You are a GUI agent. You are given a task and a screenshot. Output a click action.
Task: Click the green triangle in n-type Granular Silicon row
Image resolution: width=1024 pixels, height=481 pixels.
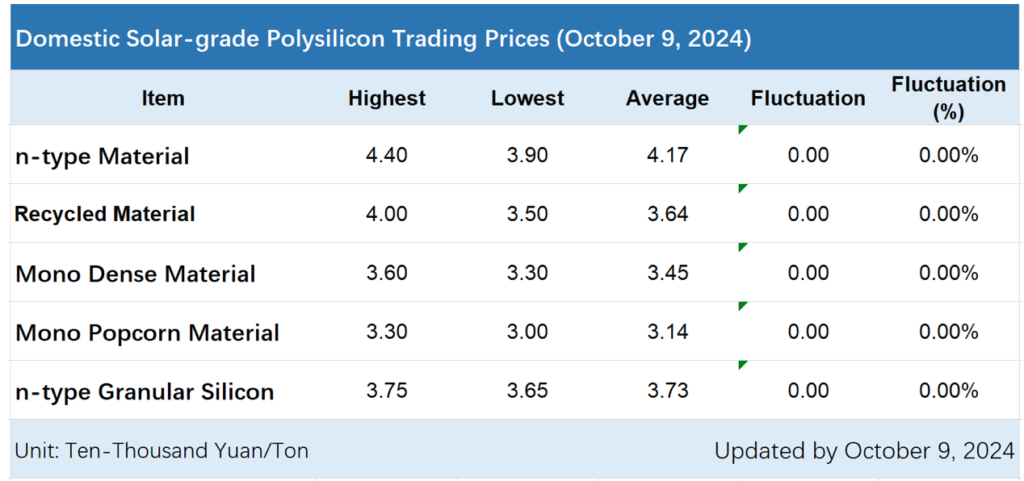point(742,365)
